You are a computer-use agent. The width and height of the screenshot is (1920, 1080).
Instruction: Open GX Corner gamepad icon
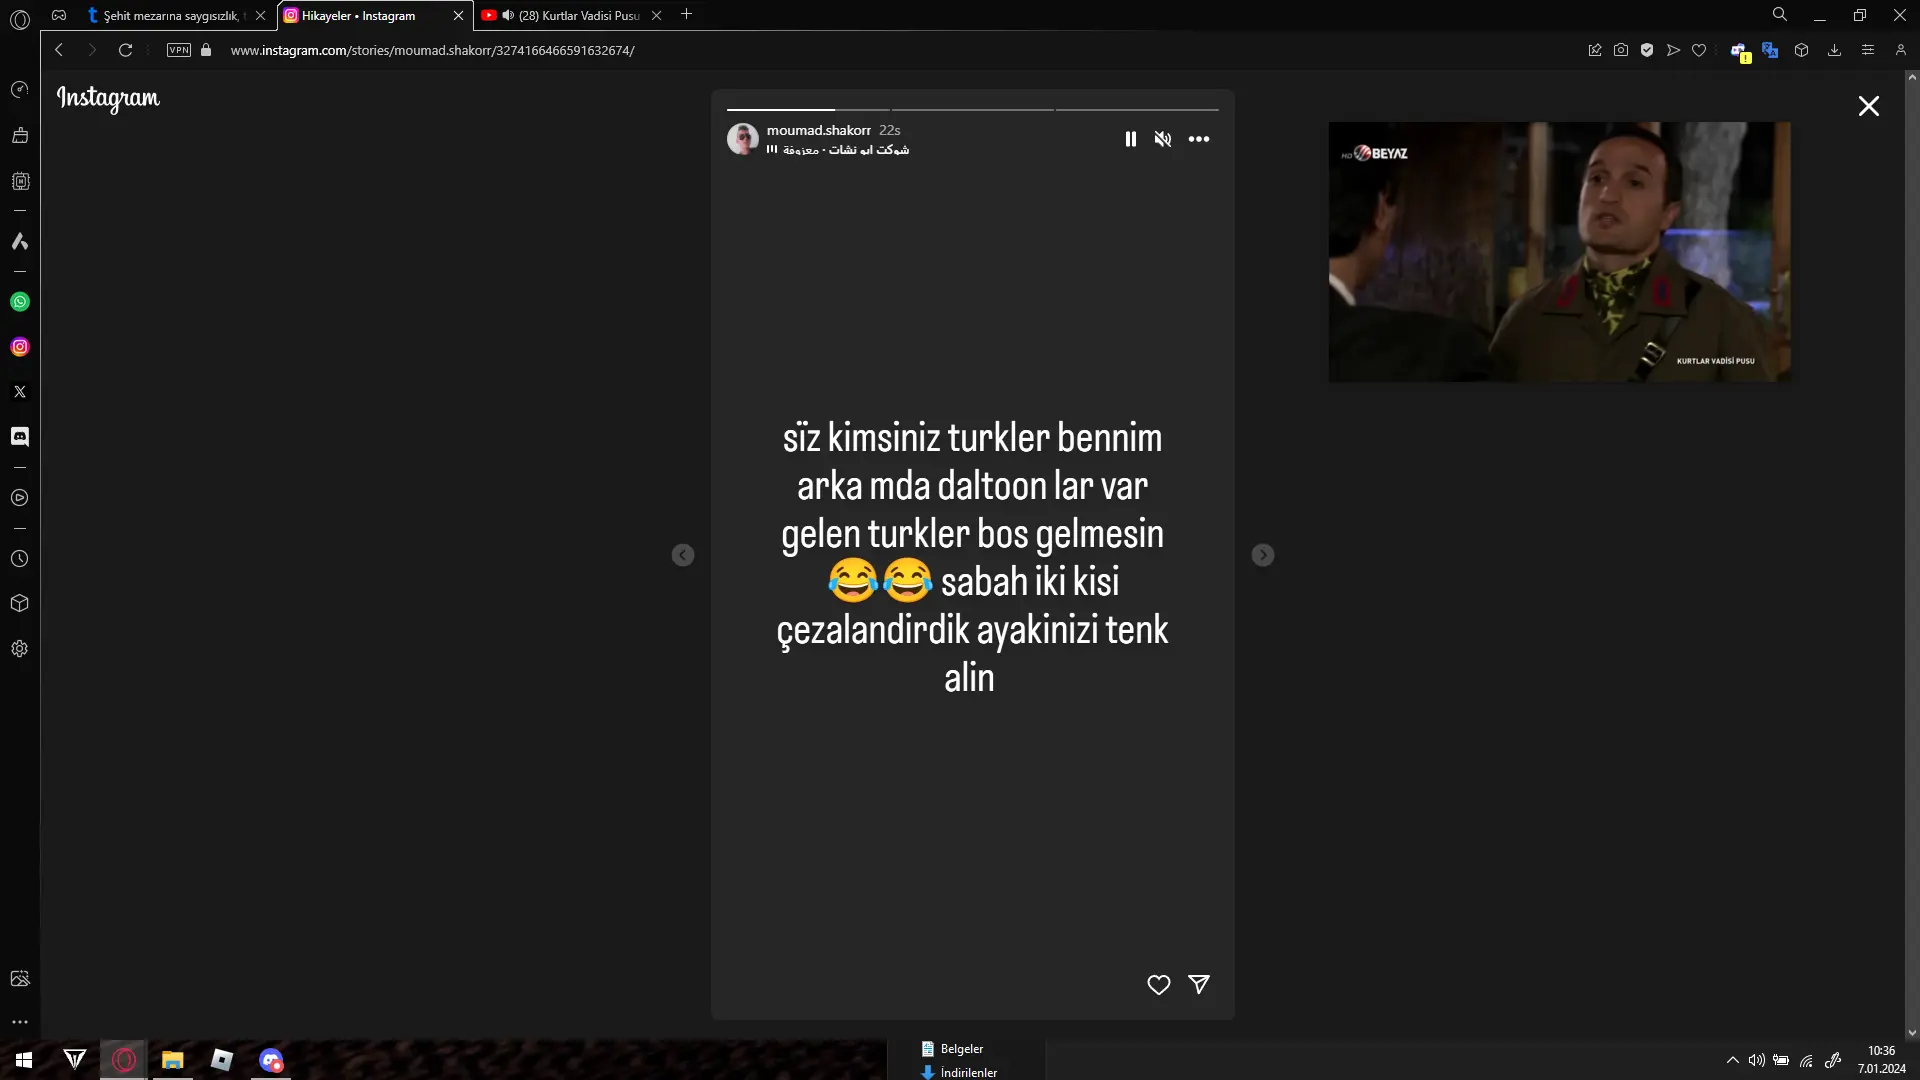coord(59,15)
